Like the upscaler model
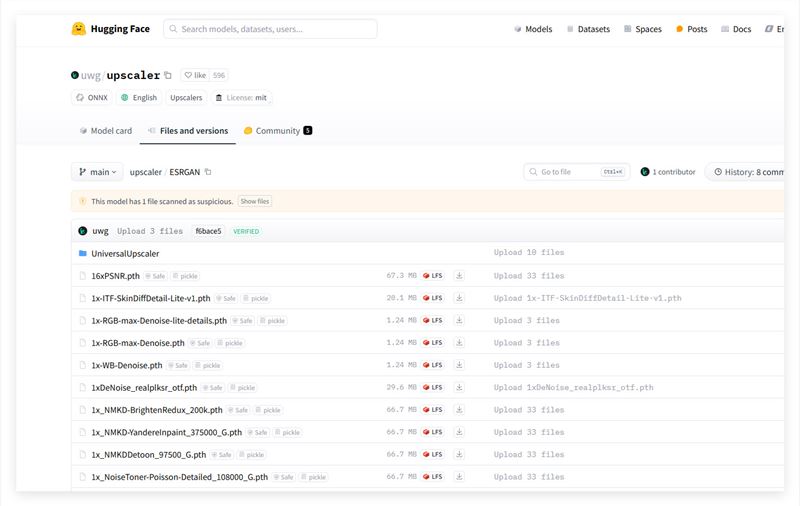Image resolution: width=800 pixels, height=506 pixels. click(195, 75)
